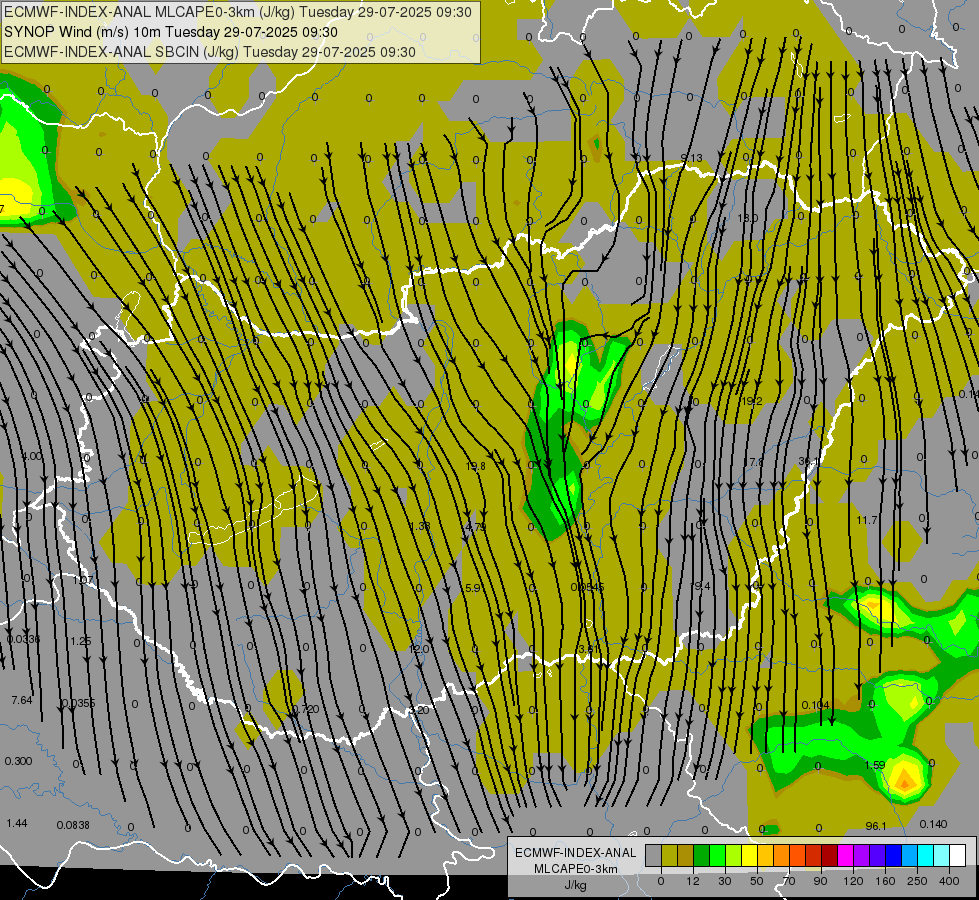
Task: Click map value 1.59
Action: pos(875,765)
